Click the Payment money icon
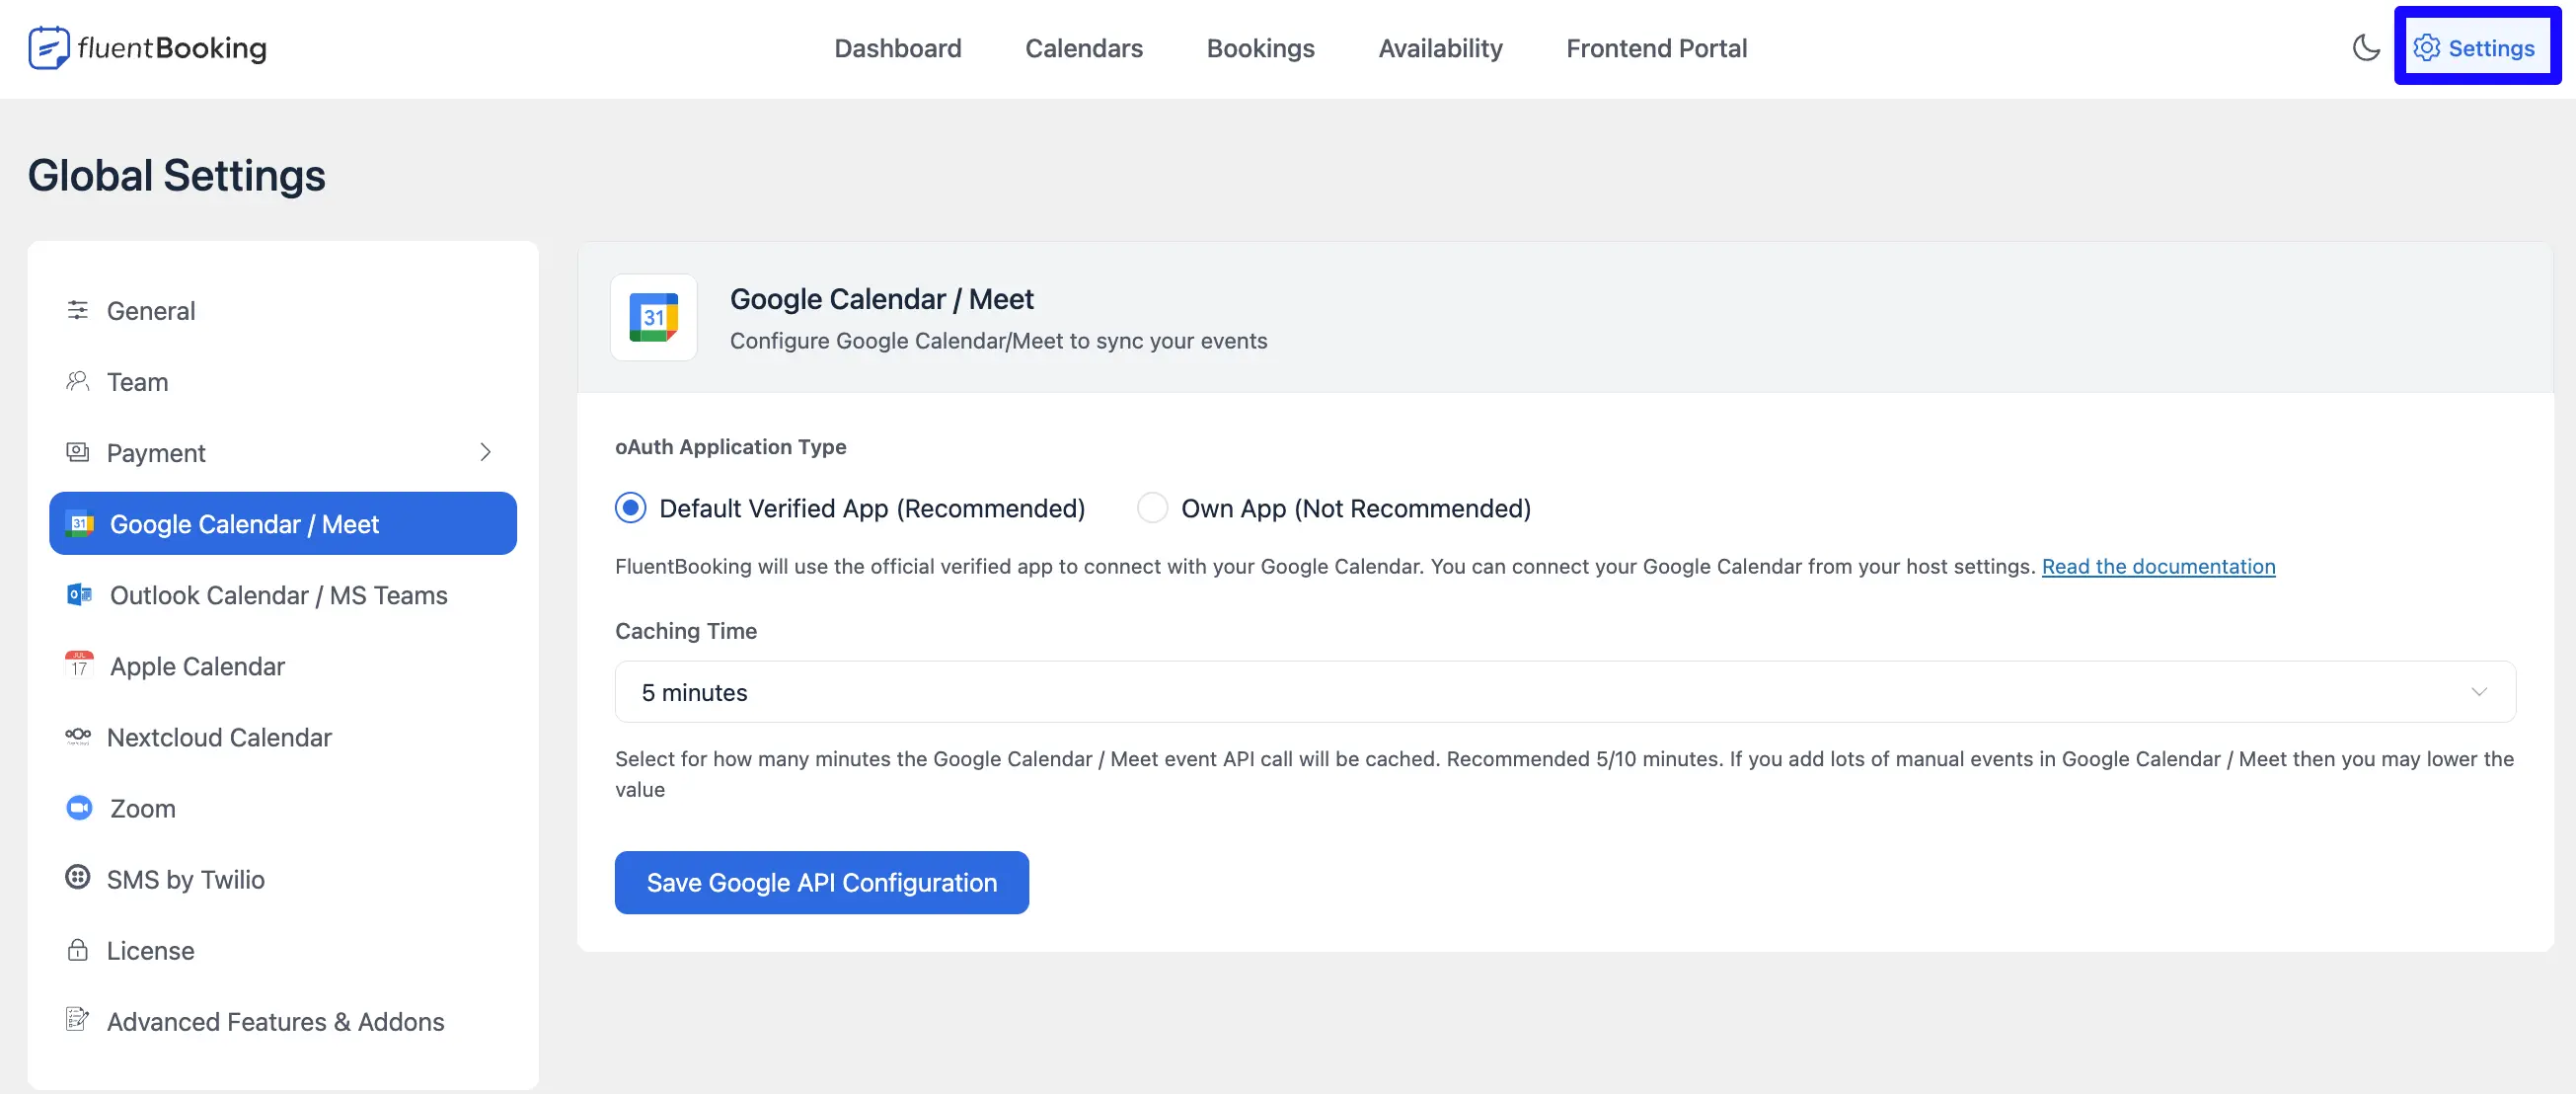This screenshot has width=2576, height=1094. [x=77, y=452]
